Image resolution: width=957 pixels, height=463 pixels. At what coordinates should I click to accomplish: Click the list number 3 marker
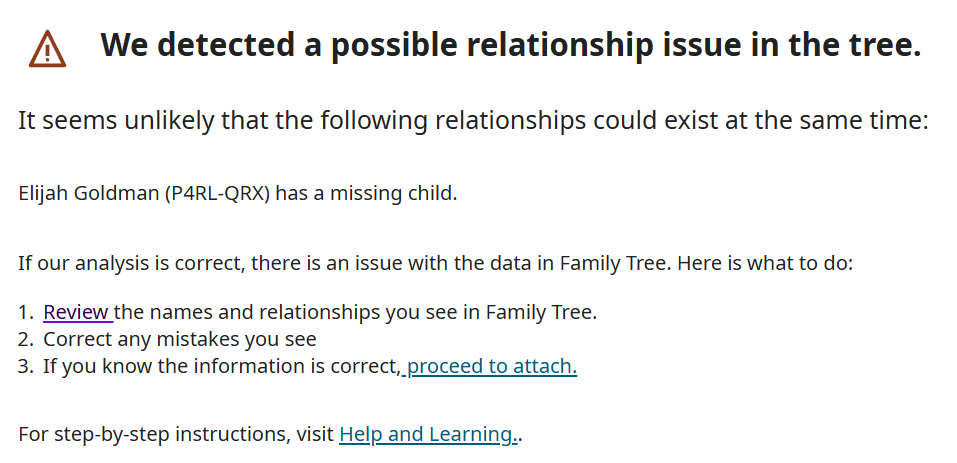click(x=26, y=366)
